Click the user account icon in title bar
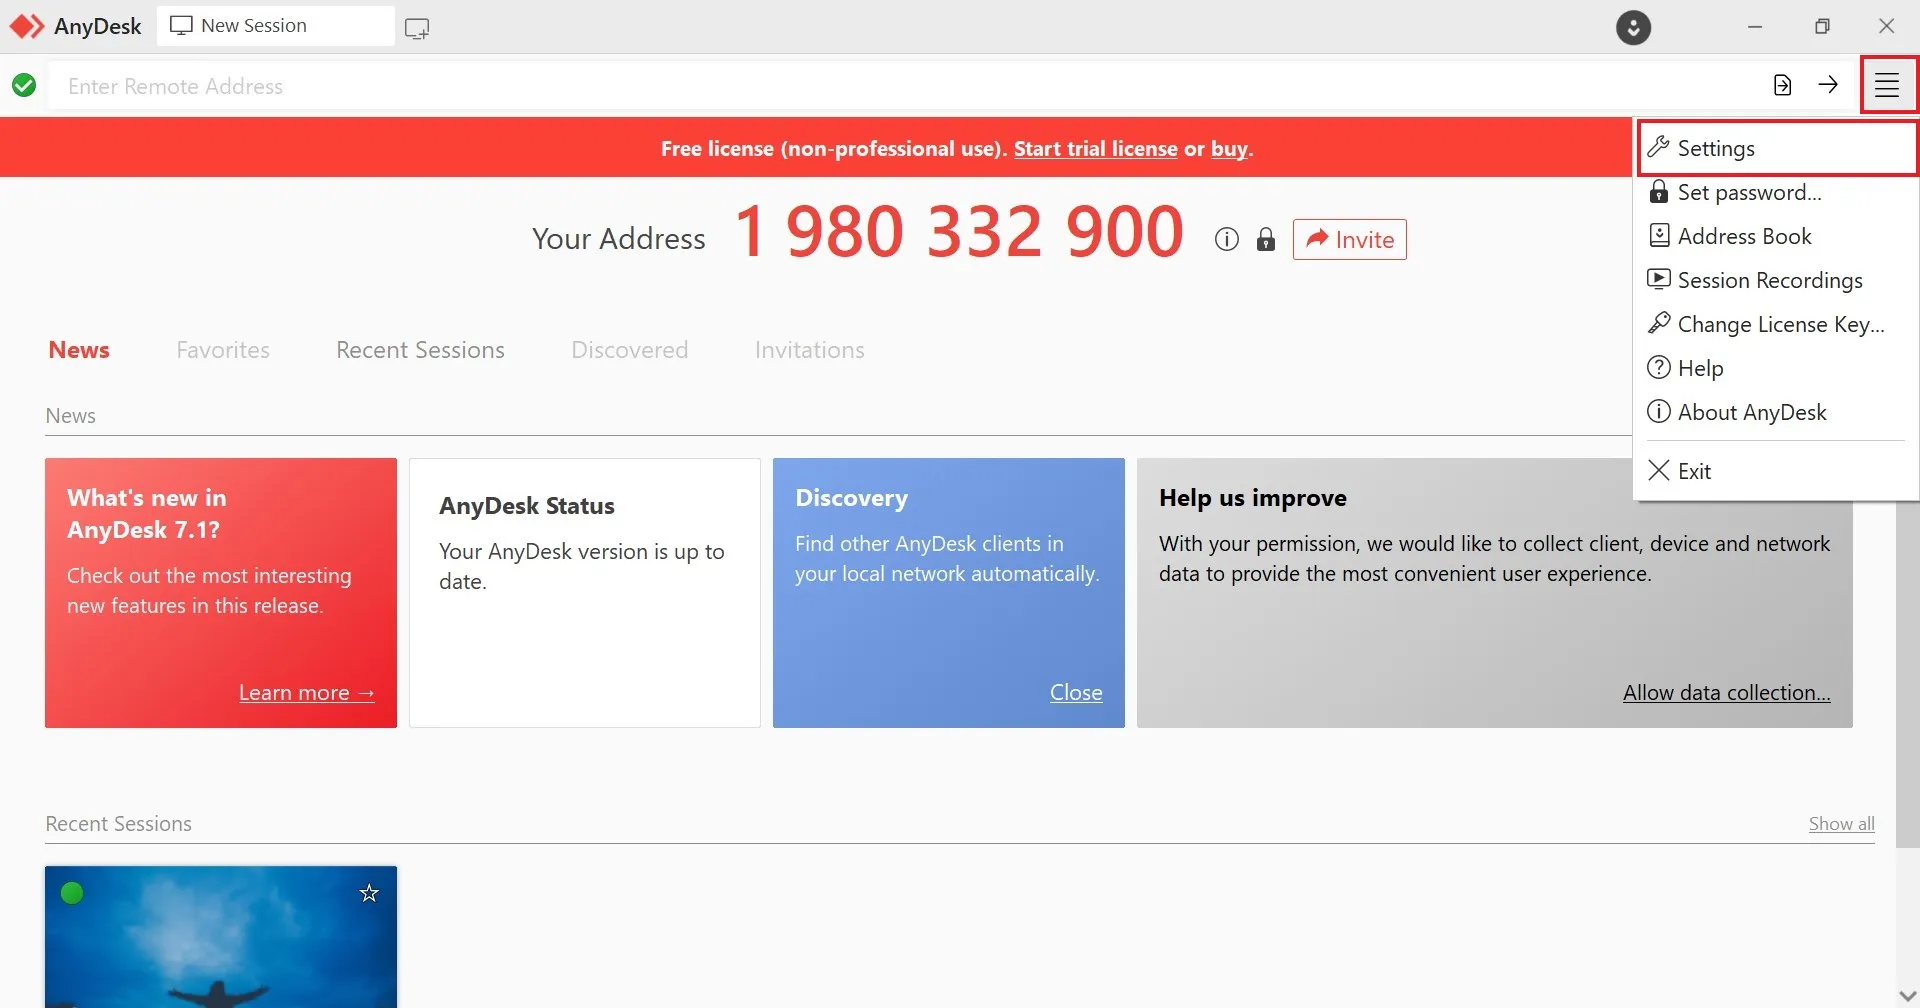Image resolution: width=1920 pixels, height=1008 pixels. click(x=1633, y=27)
